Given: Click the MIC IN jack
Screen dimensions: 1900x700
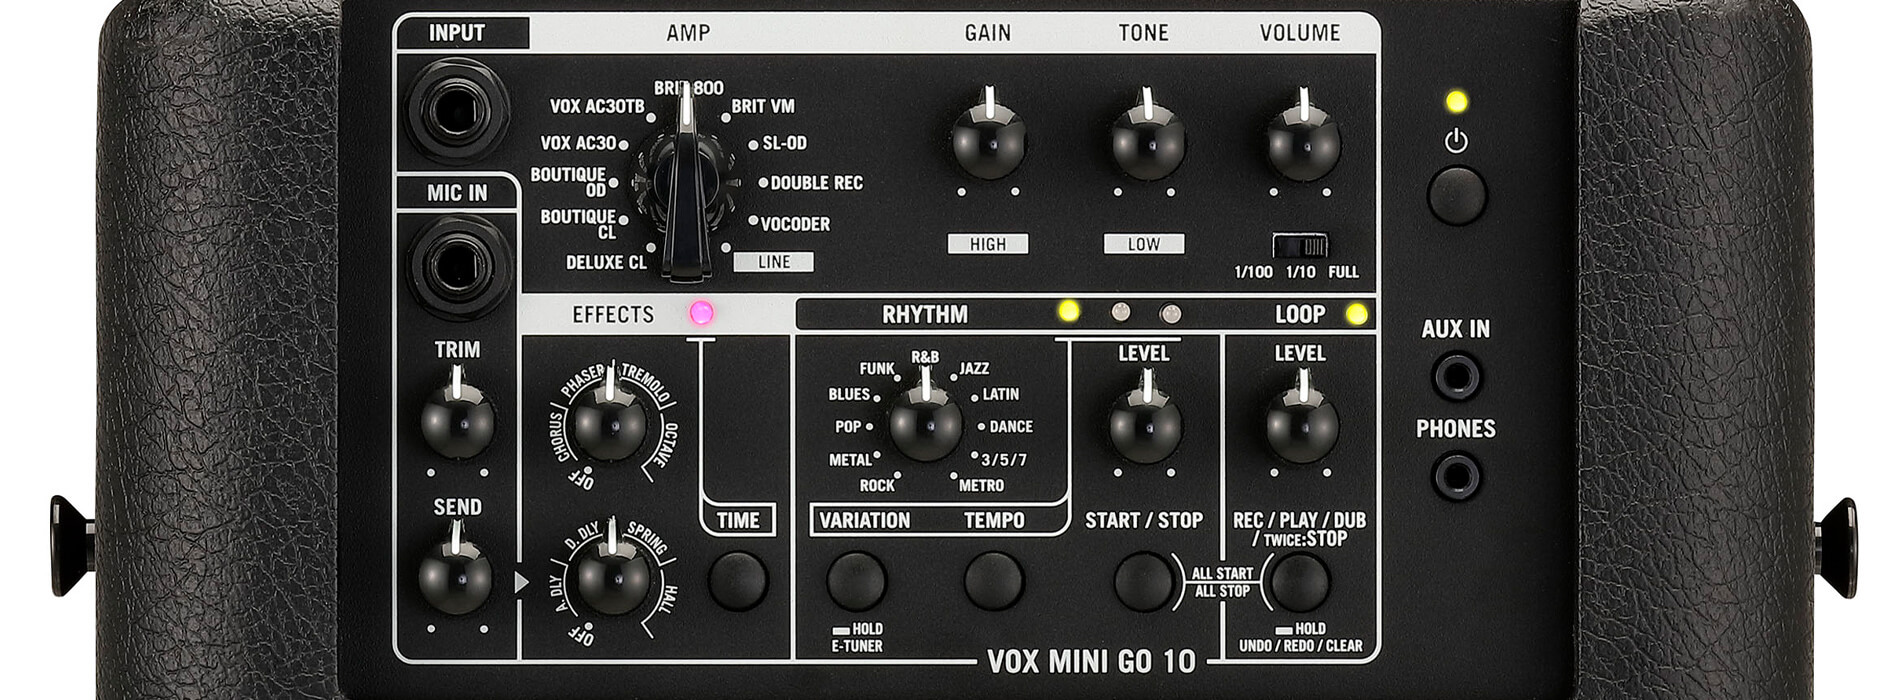Looking at the screenshot, I should [458, 267].
